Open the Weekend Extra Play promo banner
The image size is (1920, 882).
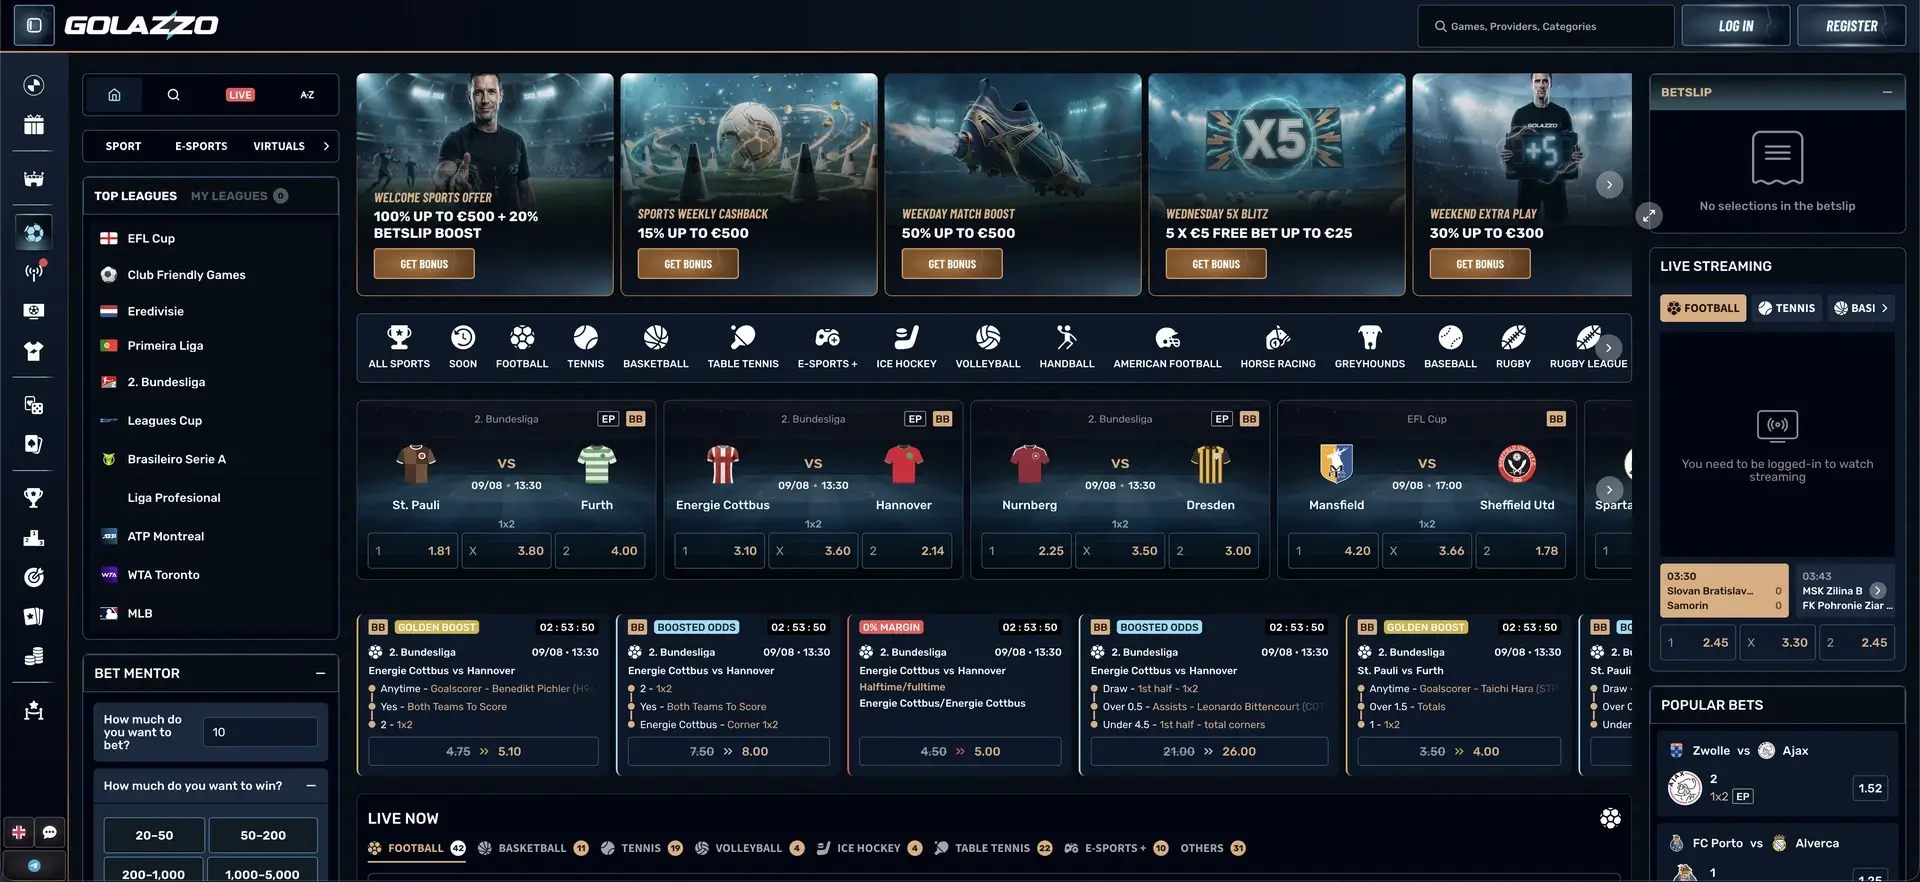coord(1522,184)
